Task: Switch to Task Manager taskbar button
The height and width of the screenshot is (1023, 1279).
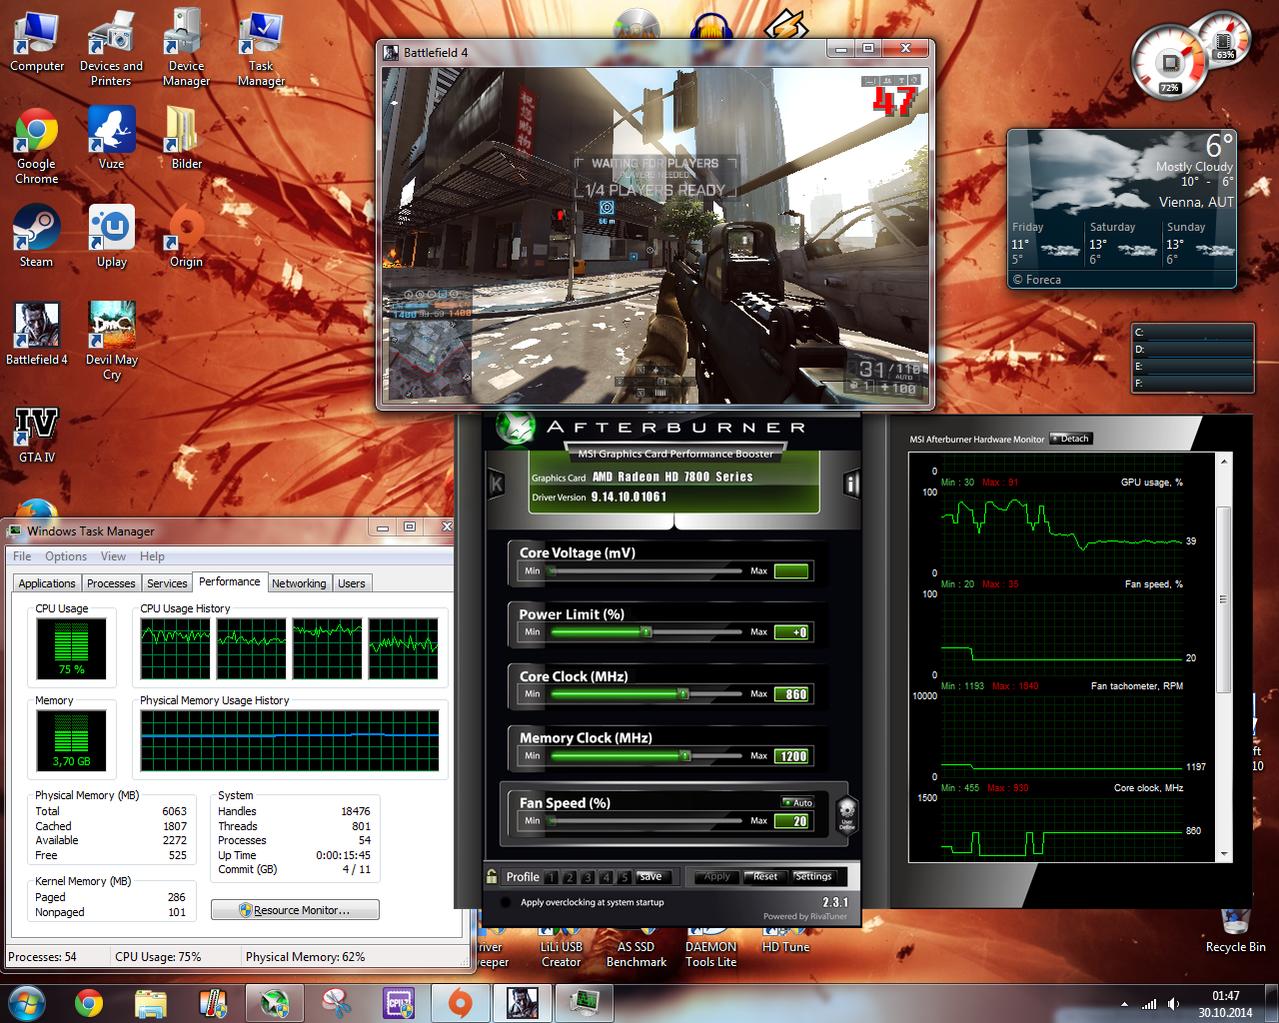Action: click(583, 1003)
